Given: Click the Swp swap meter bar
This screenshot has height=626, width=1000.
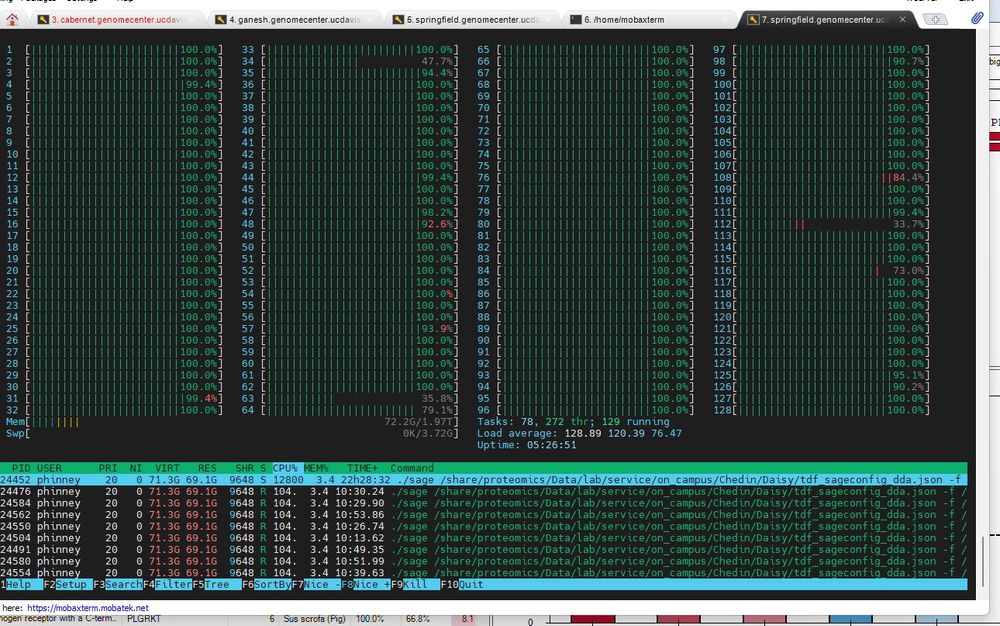Looking at the screenshot, I should pos(232,433).
